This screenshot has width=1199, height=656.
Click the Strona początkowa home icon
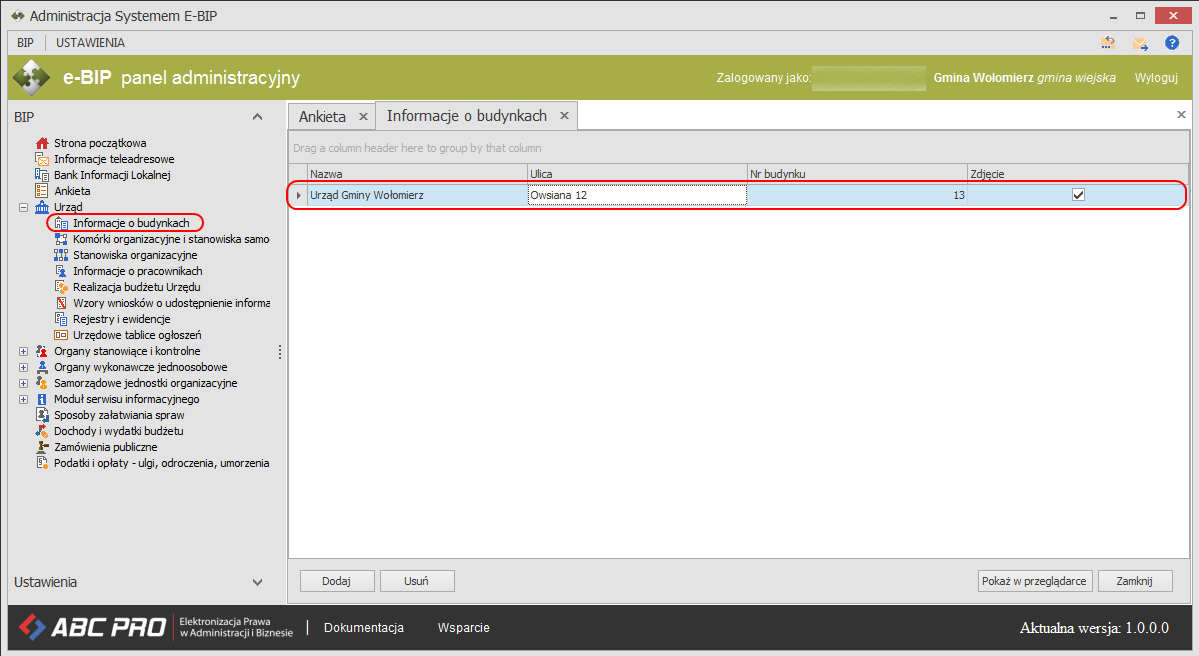pos(42,143)
